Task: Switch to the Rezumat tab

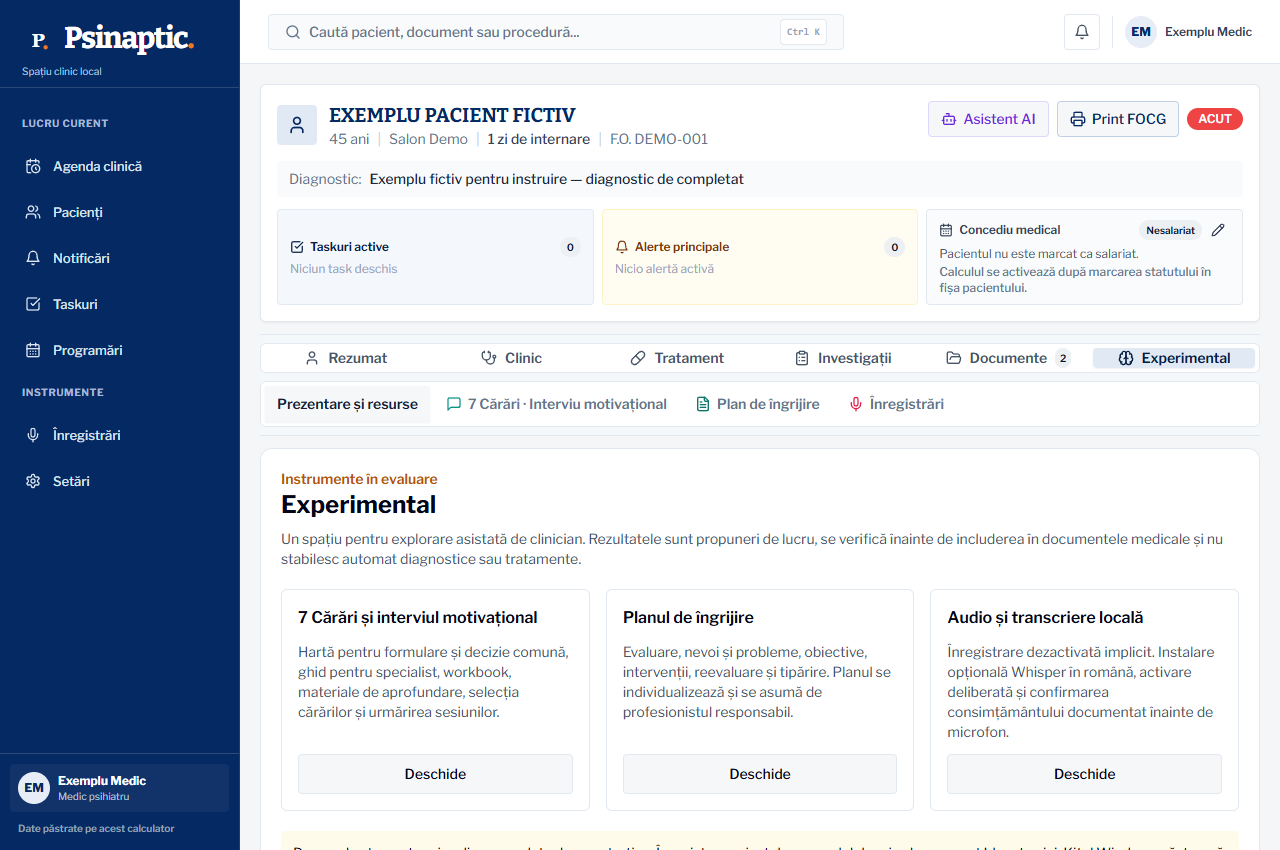Action: 346,358
